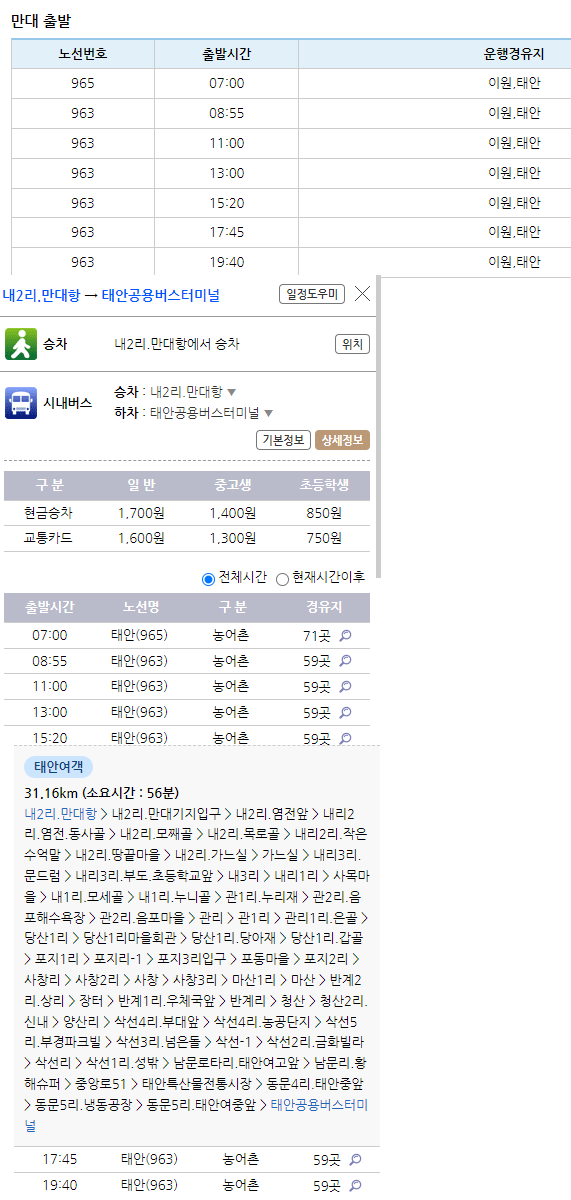
Task: Click the 내2리.만대항 origin link in header
Action: click(40, 295)
